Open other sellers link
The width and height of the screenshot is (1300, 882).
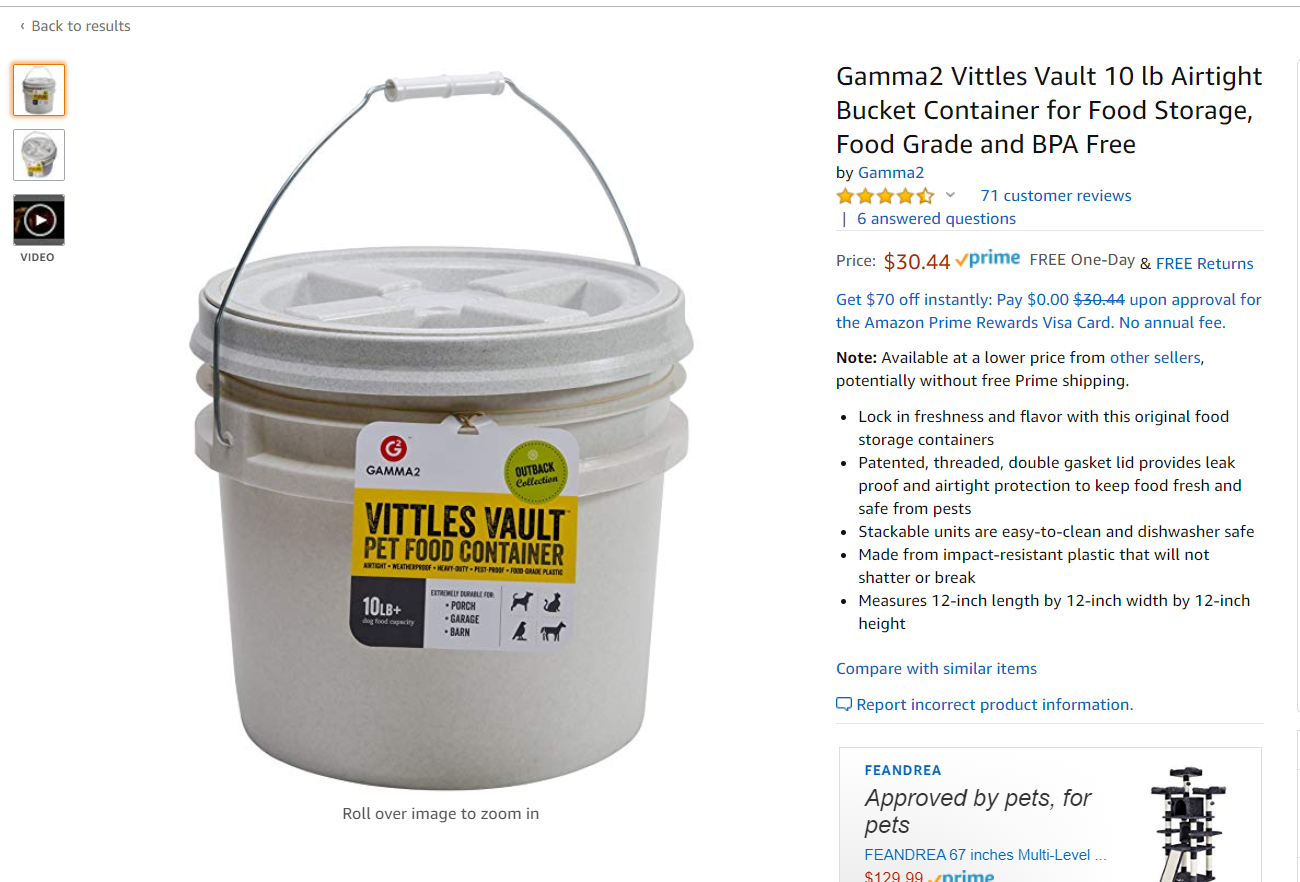click(x=1155, y=357)
